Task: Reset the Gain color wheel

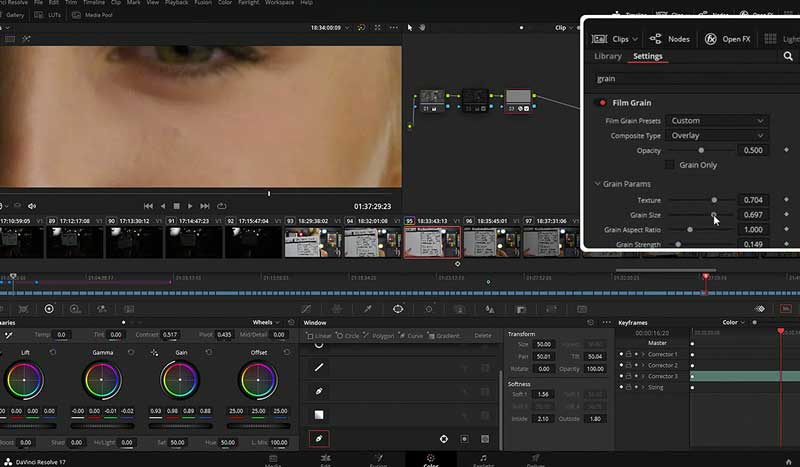Action: click(209, 352)
